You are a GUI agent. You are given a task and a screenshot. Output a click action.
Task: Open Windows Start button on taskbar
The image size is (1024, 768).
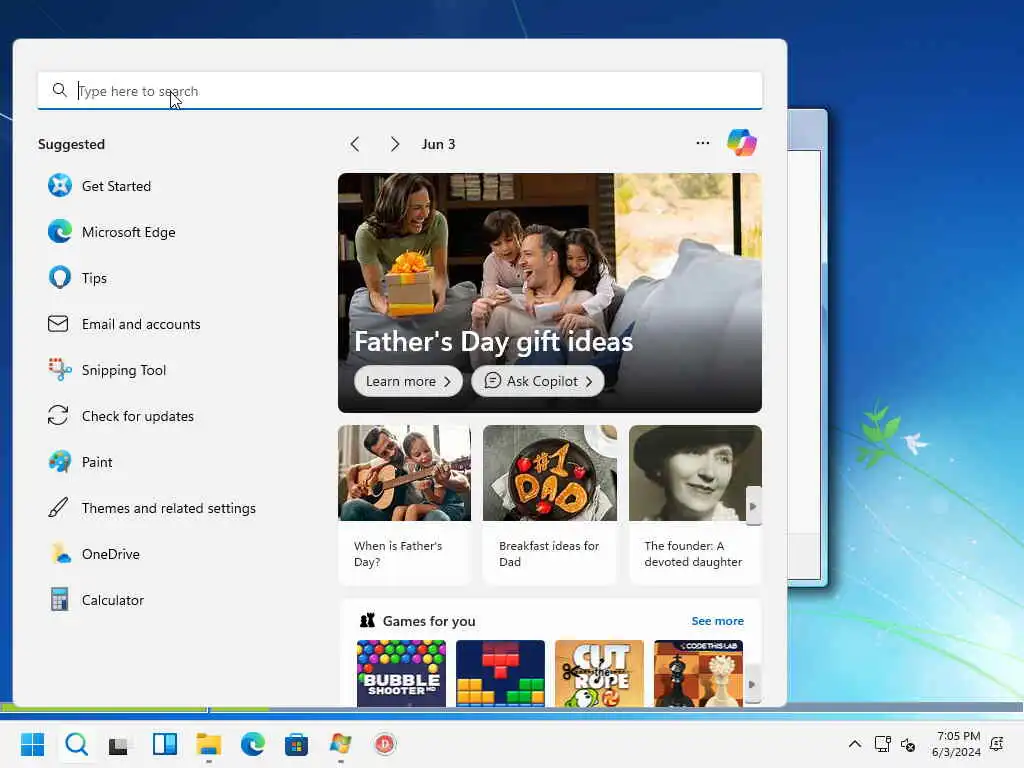pos(33,744)
